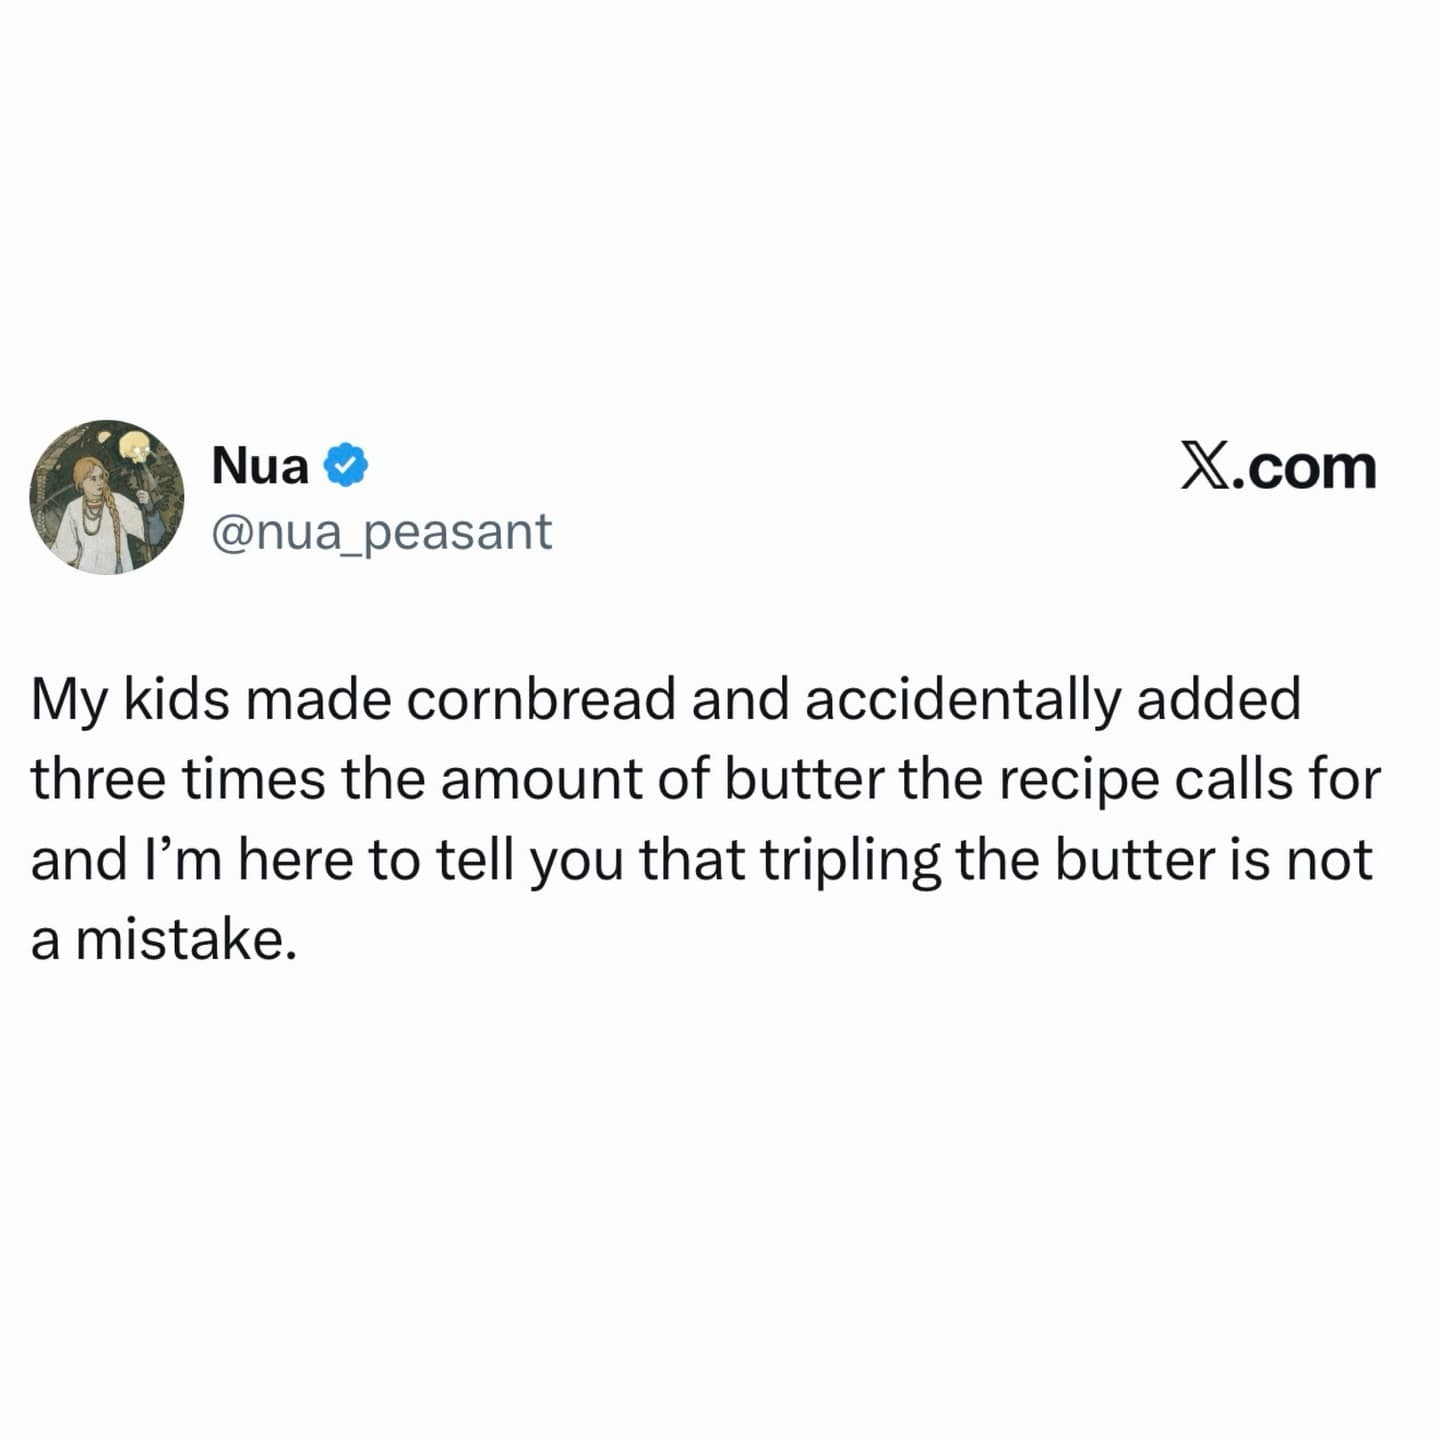This screenshot has width=1440, height=1440.
Task: Click the verification star inside the badge
Action: (346, 465)
